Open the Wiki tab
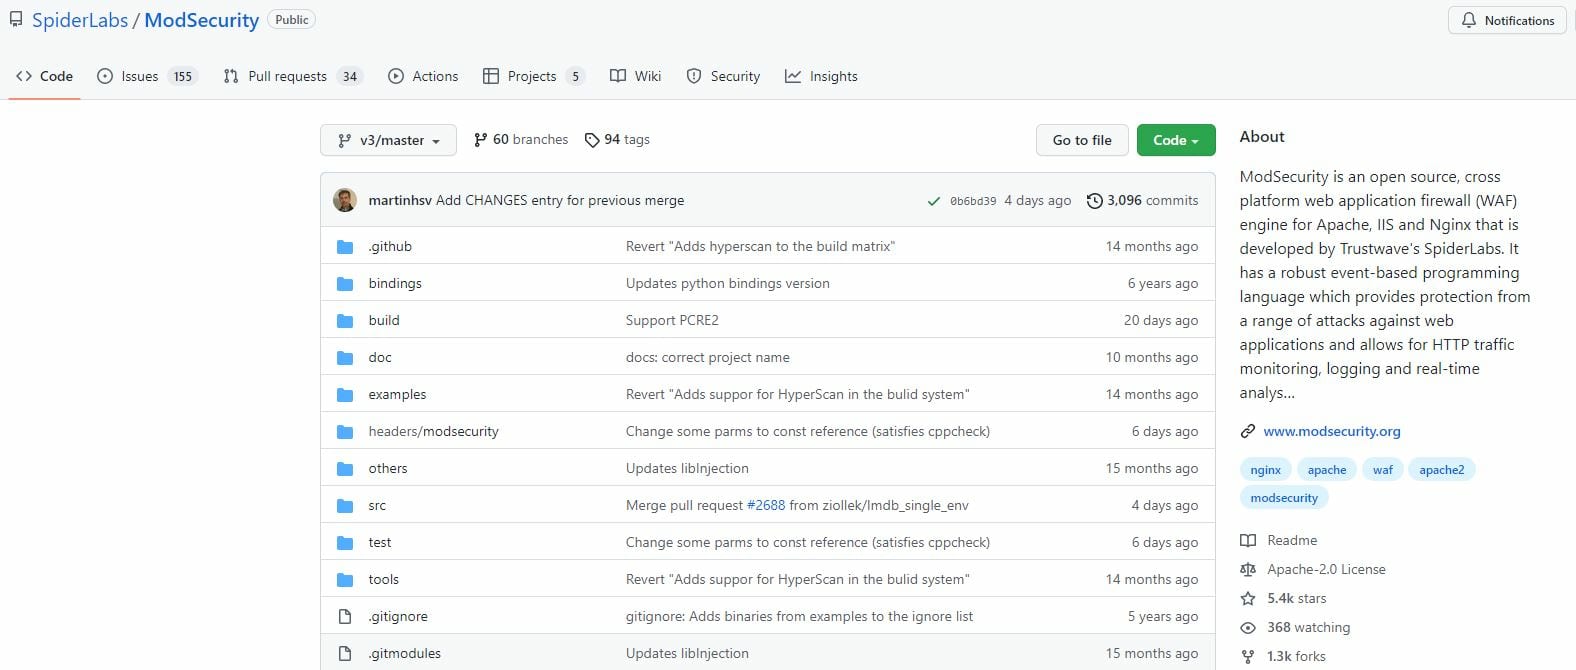Image resolution: width=1576 pixels, height=670 pixels. tap(636, 76)
